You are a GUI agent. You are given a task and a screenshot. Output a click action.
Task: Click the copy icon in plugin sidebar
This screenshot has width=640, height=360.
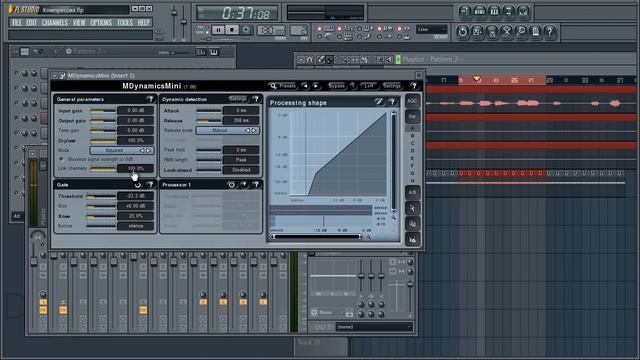(x=412, y=224)
